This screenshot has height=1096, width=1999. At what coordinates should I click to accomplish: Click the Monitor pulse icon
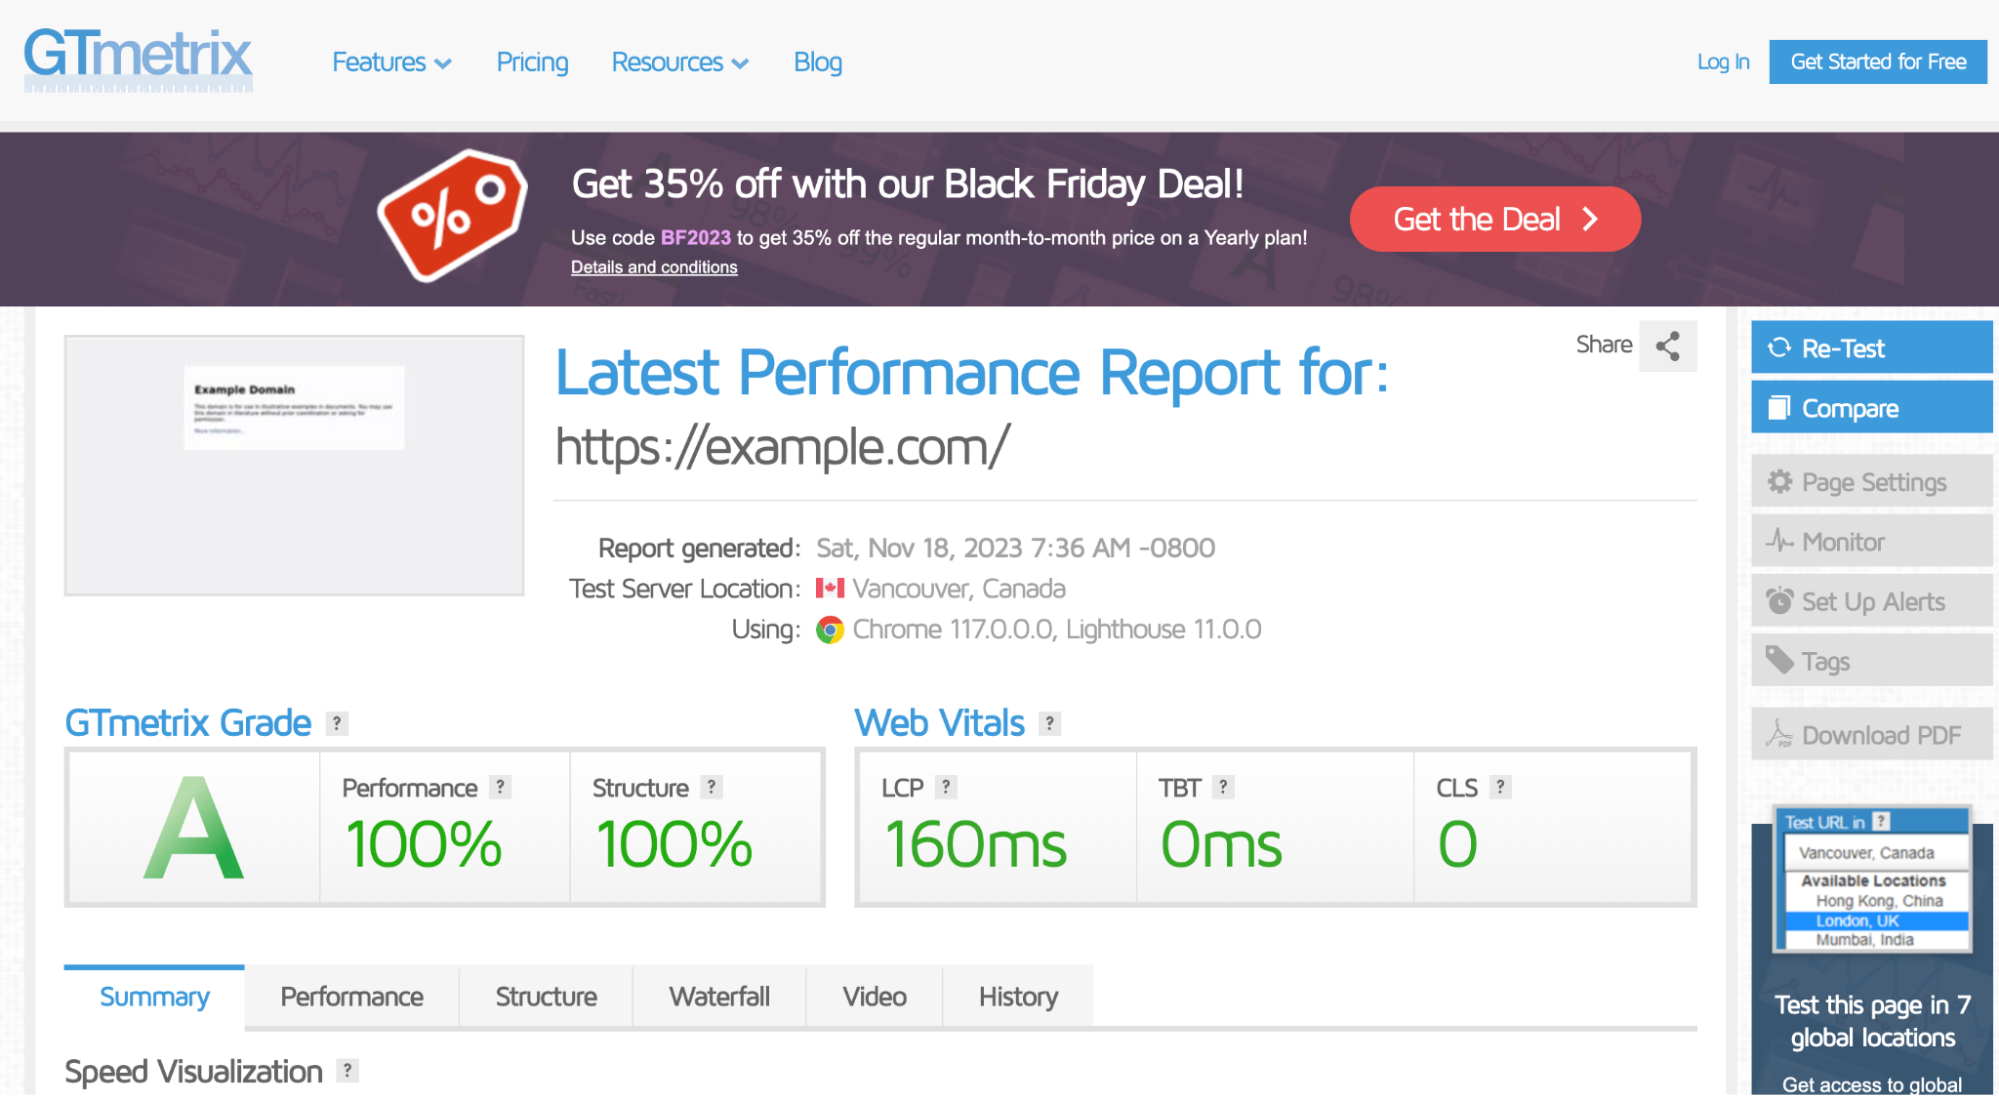point(1779,542)
